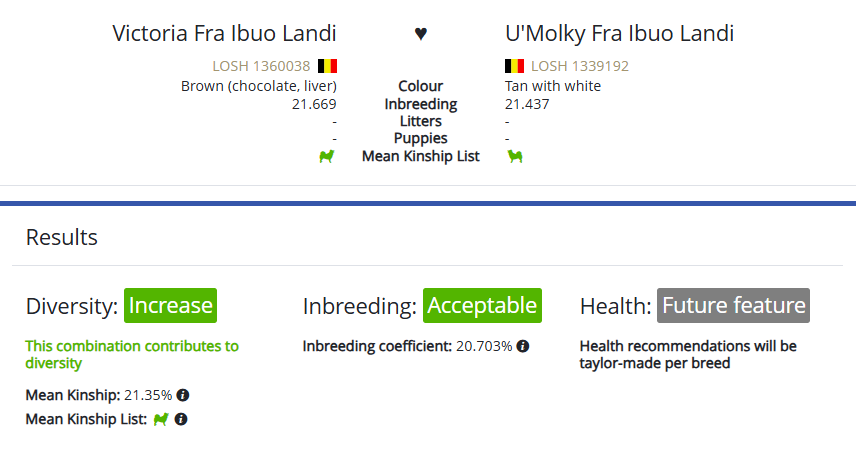Click the Results section heading
The width and height of the screenshot is (856, 461).
62,237
